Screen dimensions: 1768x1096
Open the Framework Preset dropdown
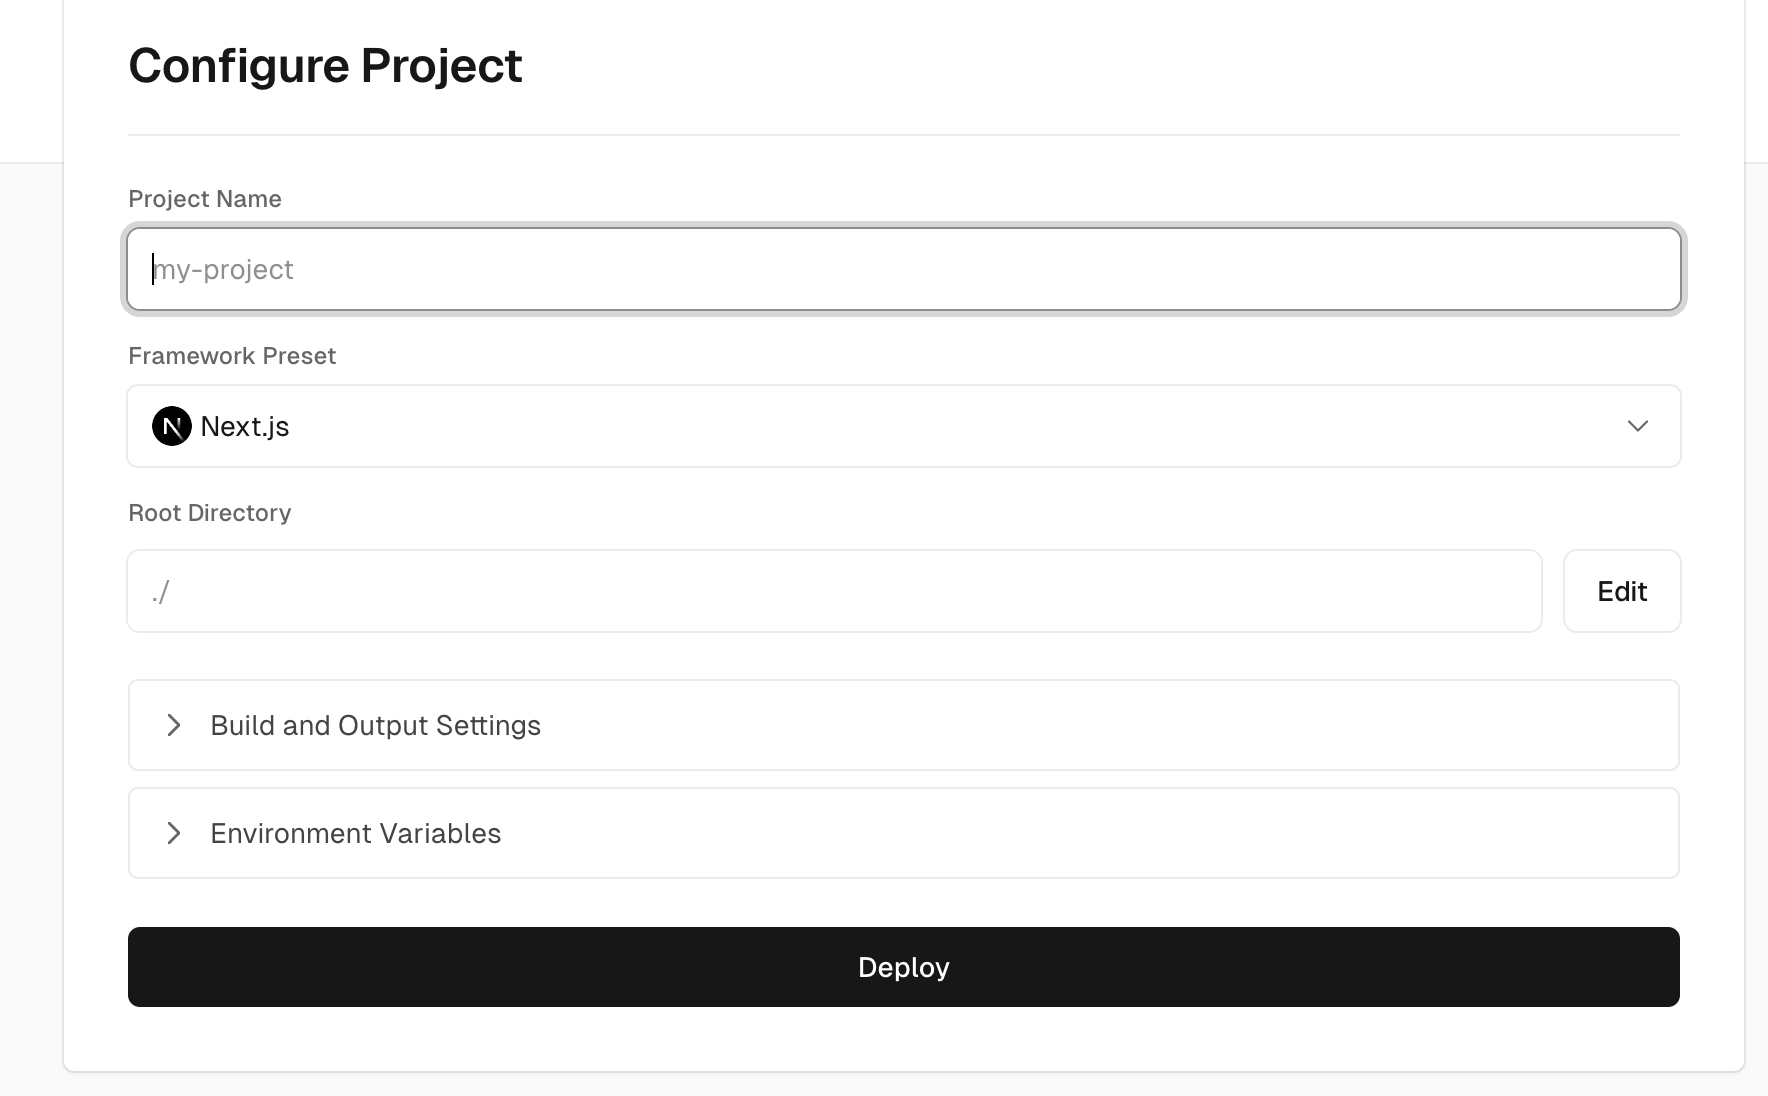click(x=902, y=426)
